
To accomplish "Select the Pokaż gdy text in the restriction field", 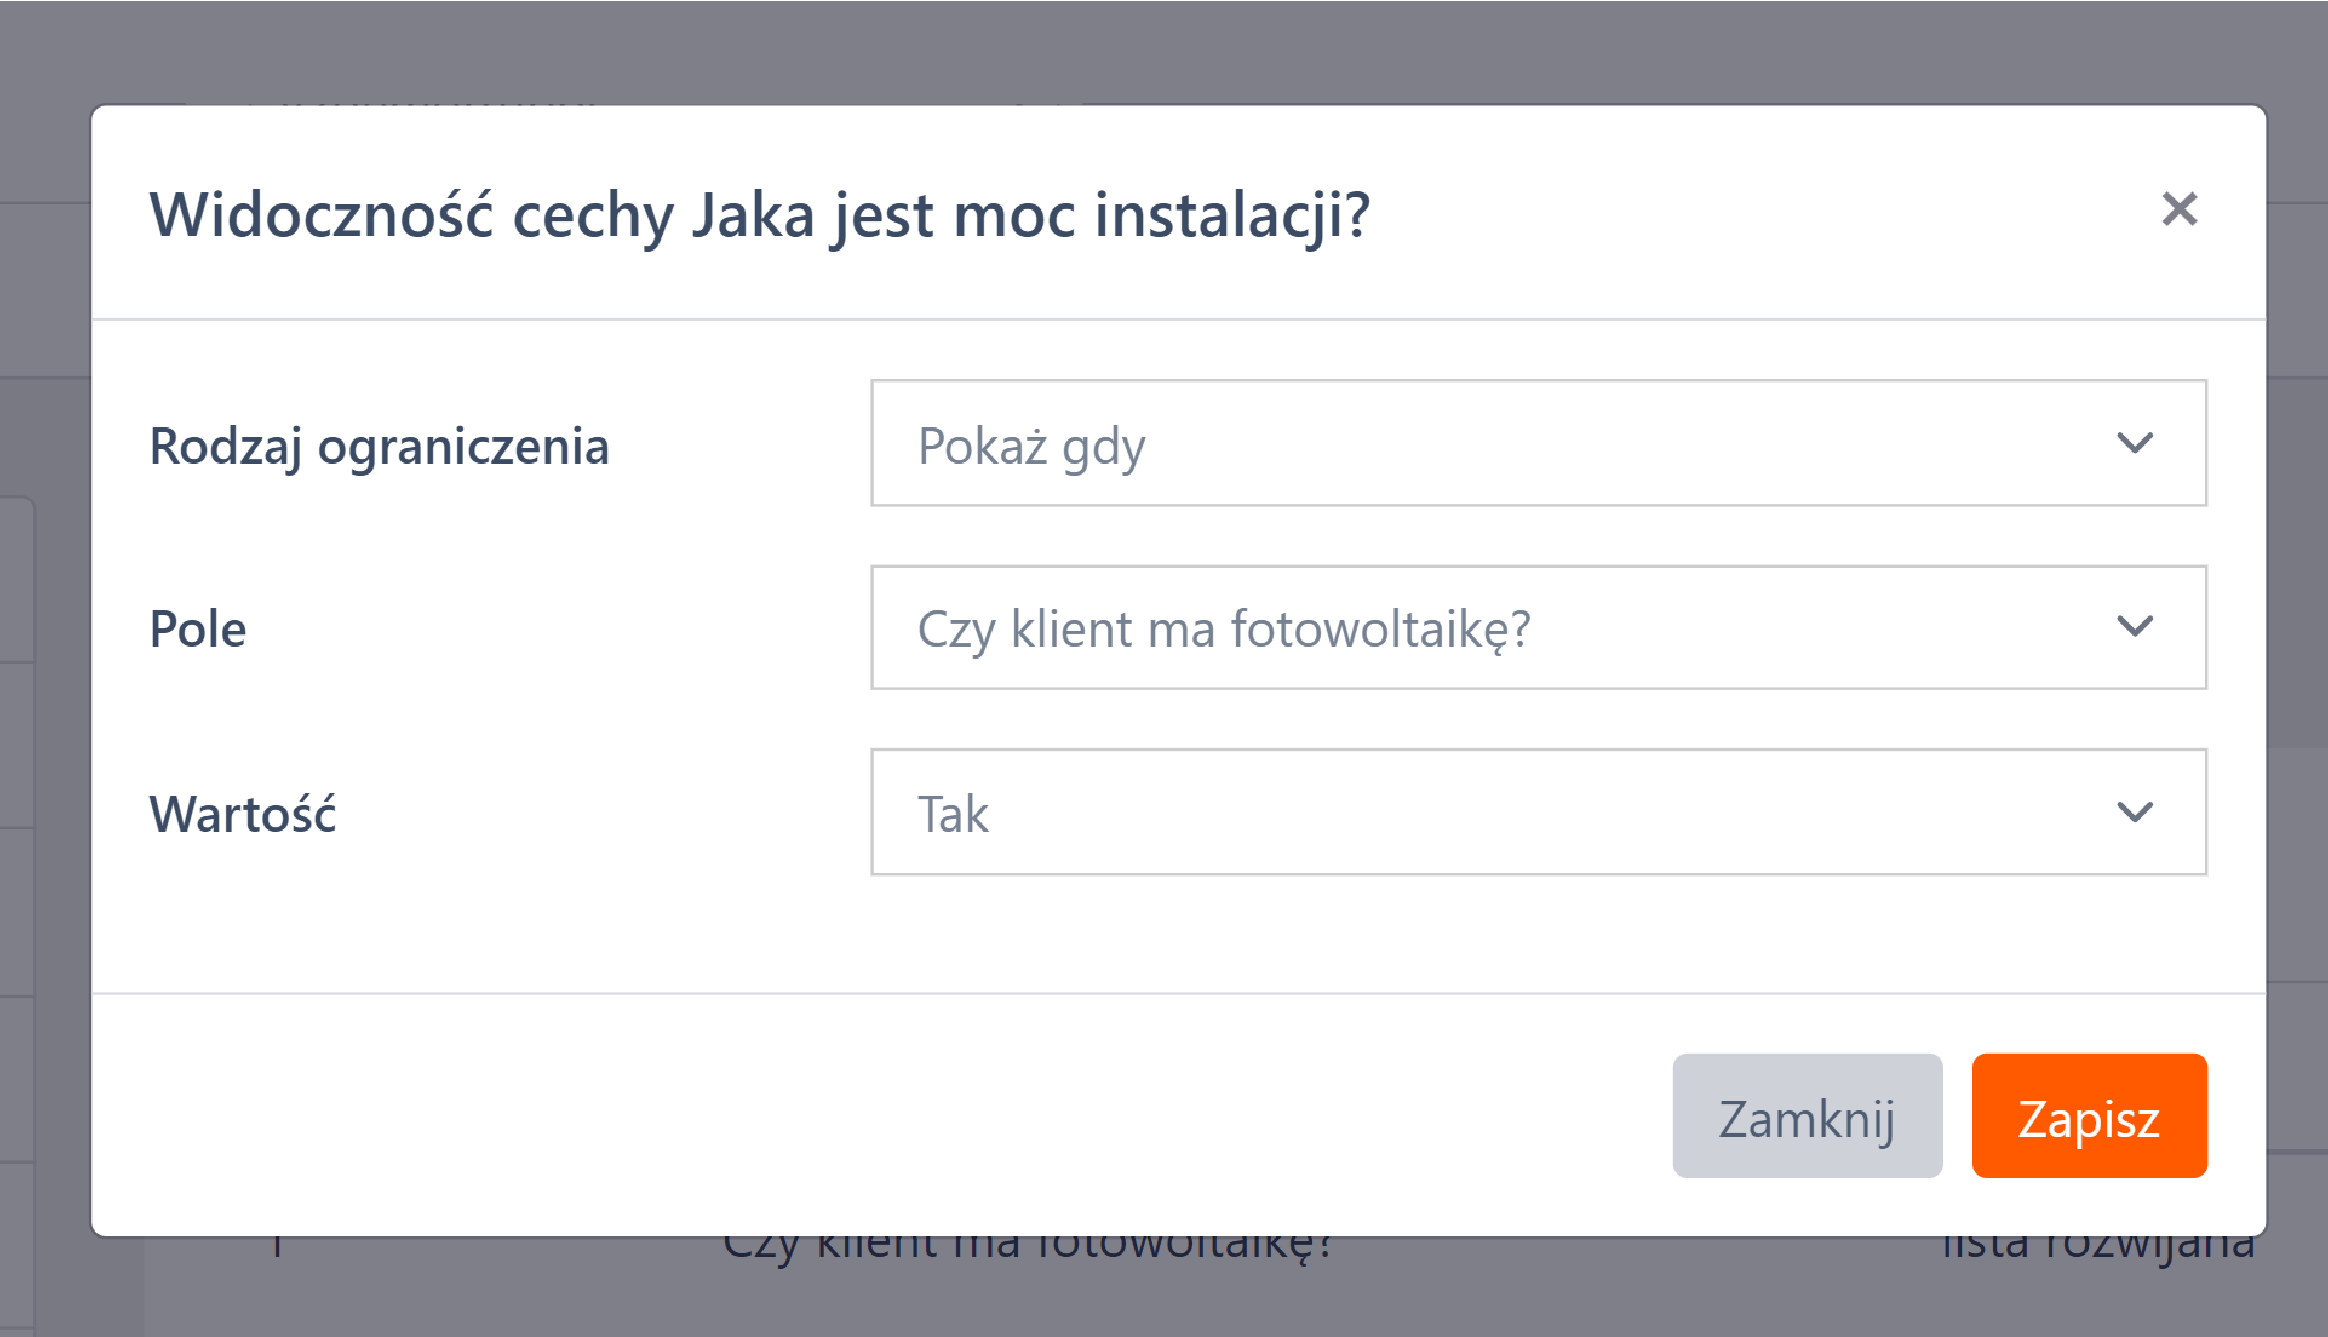I will [x=1031, y=446].
